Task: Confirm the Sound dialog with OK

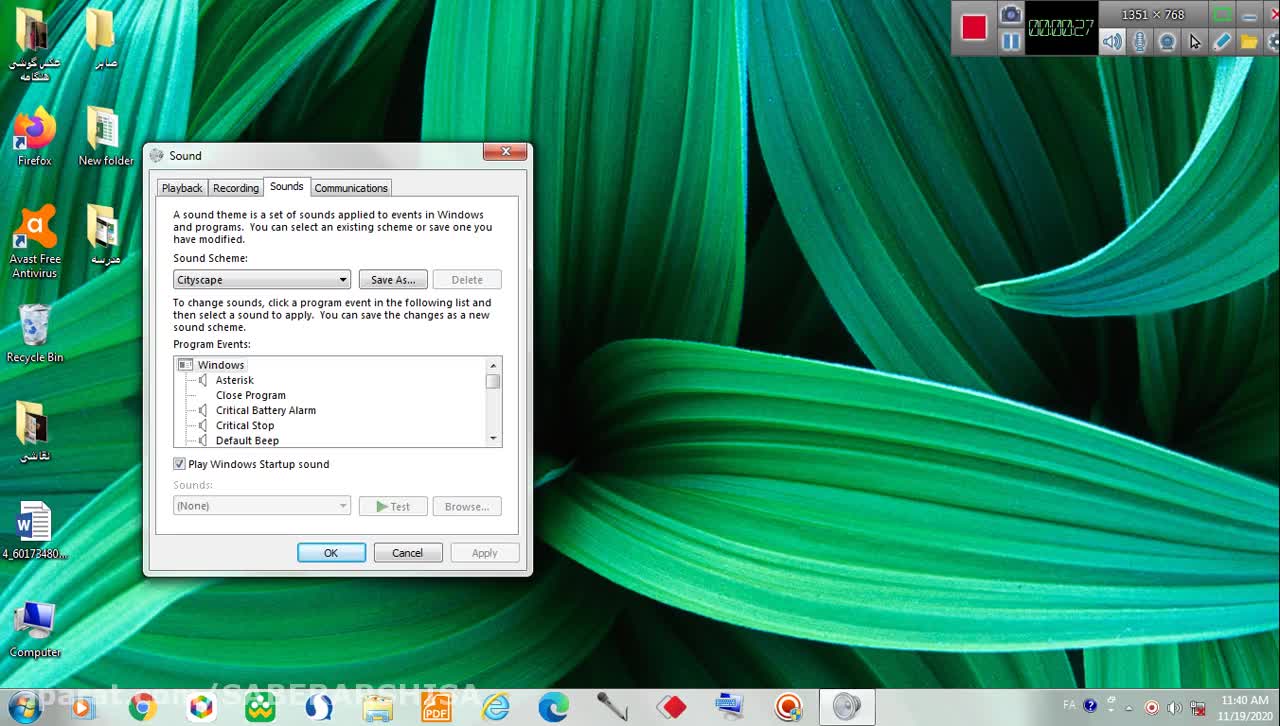Action: [x=331, y=553]
